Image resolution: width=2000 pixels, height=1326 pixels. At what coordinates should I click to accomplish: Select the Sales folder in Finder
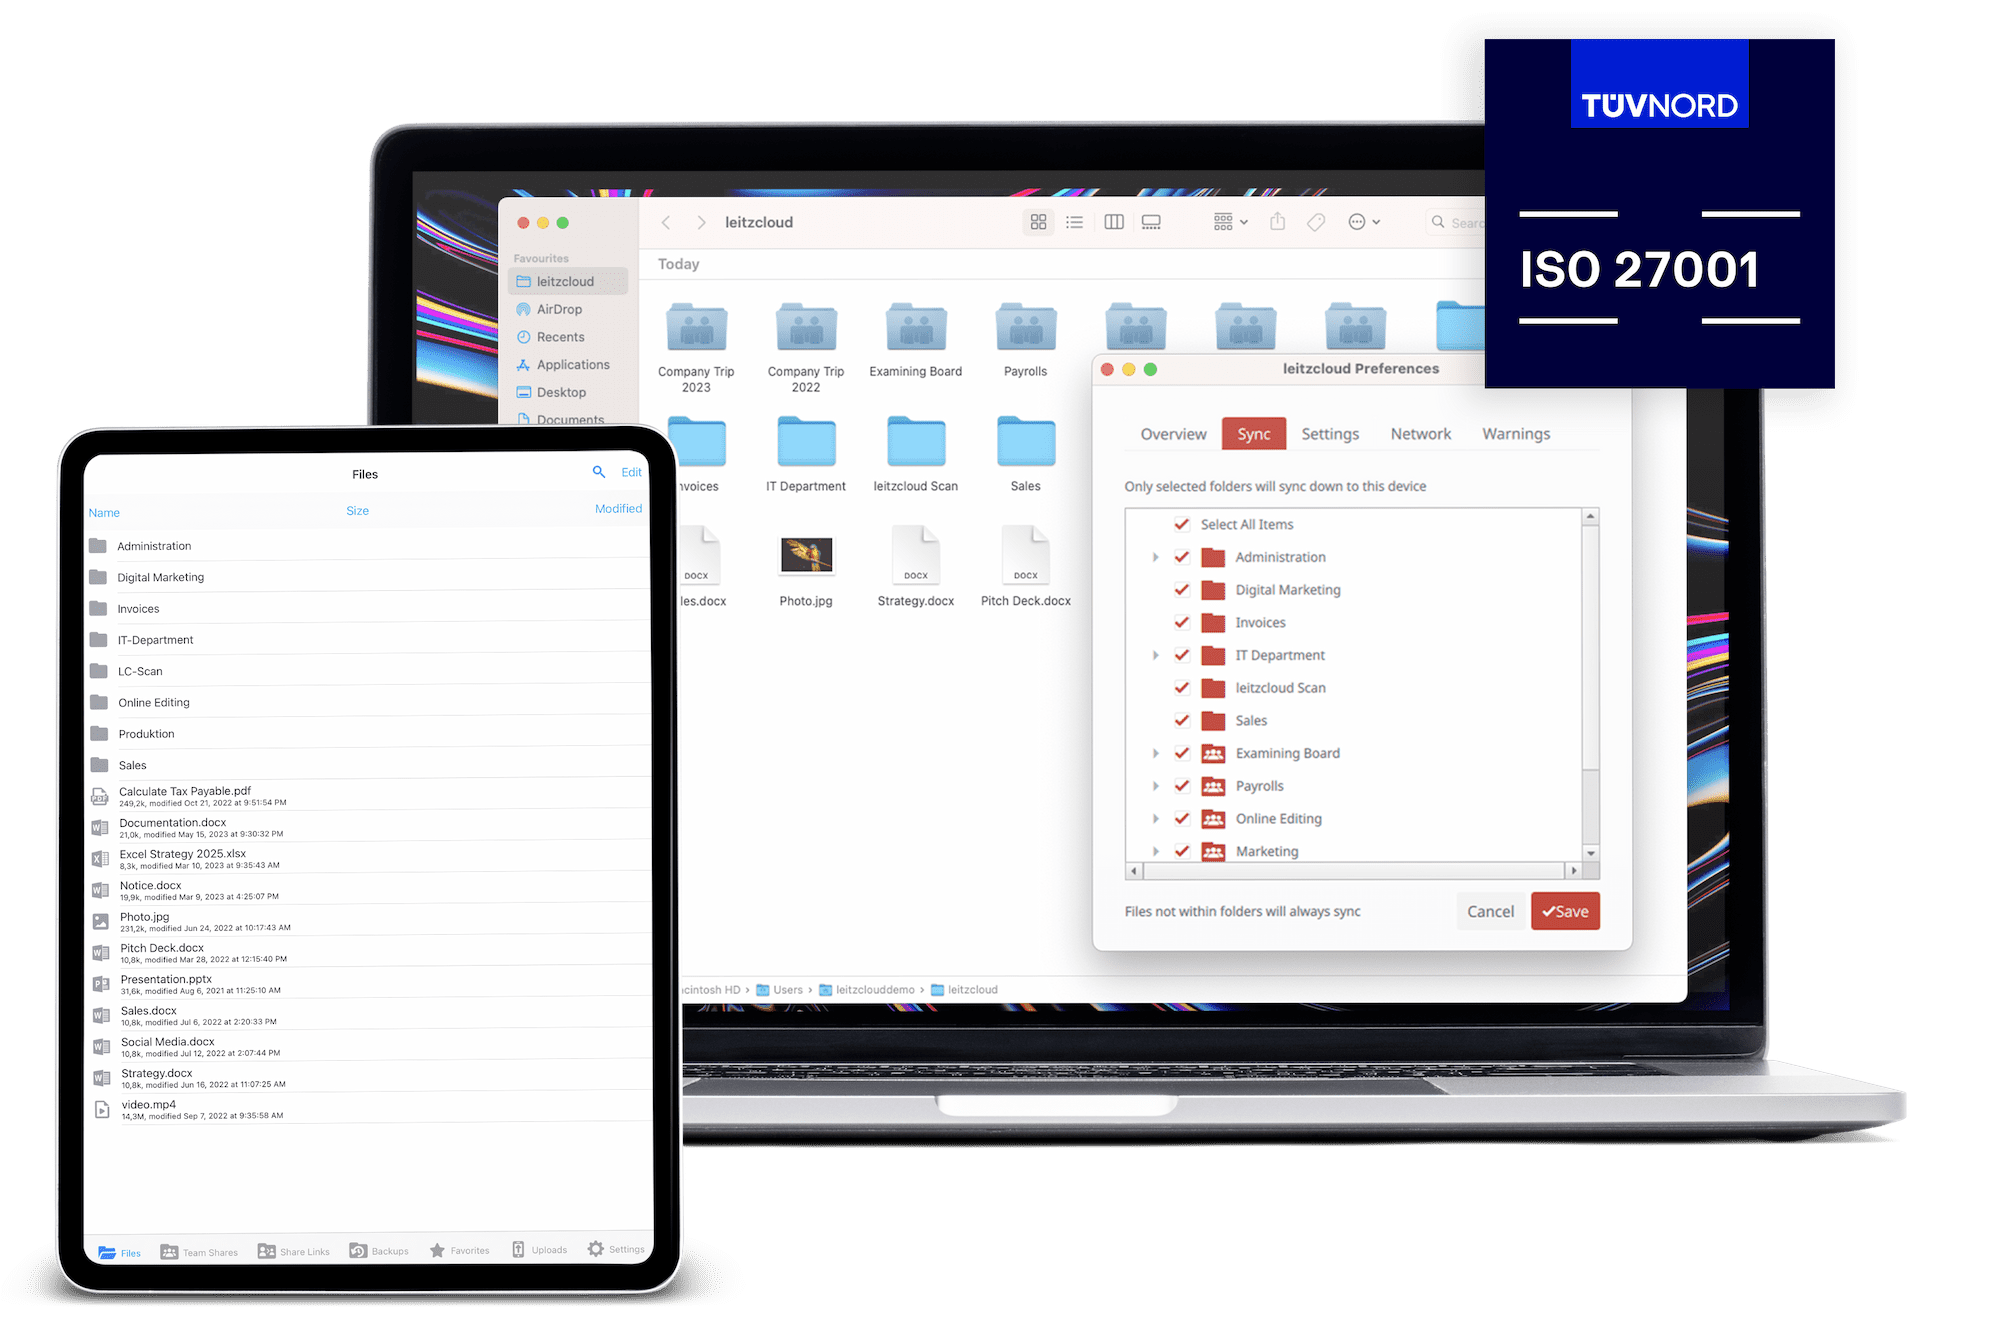tap(1026, 455)
